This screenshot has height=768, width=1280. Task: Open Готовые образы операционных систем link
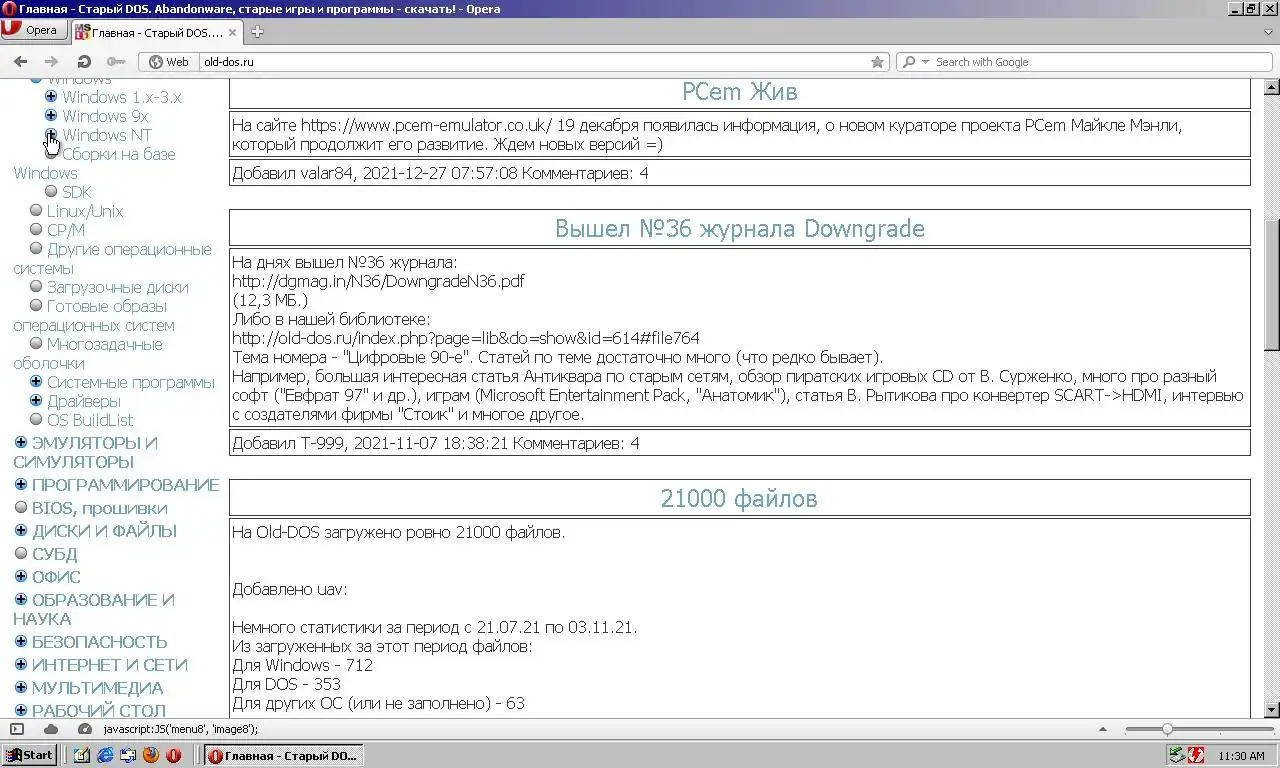point(94,315)
